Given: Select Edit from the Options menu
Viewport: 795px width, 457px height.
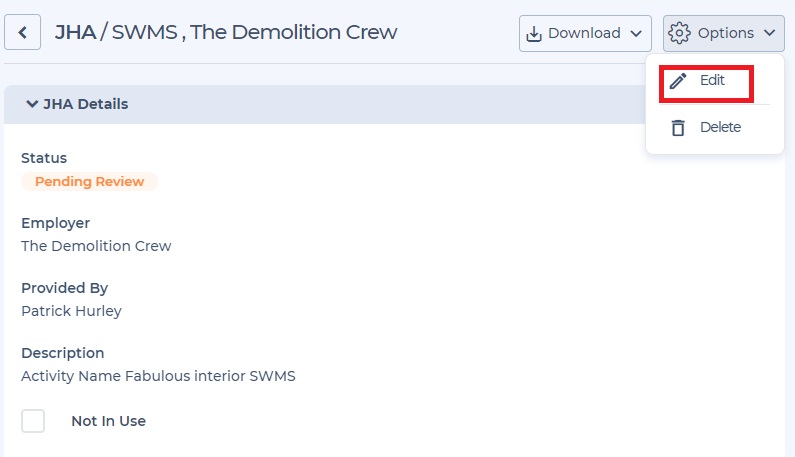Looking at the screenshot, I should [x=708, y=81].
